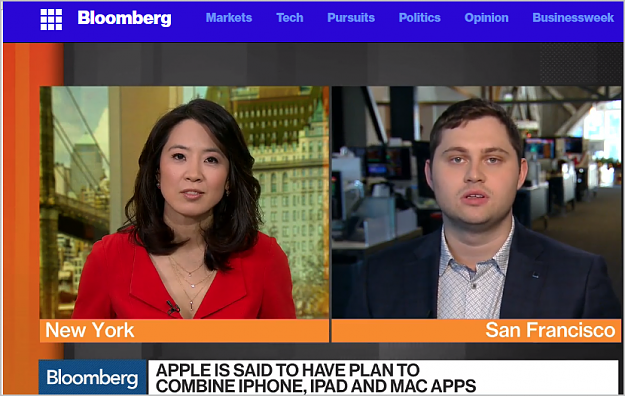Visit the Businessweek section
This screenshot has height=396, width=625.
pos(573,18)
